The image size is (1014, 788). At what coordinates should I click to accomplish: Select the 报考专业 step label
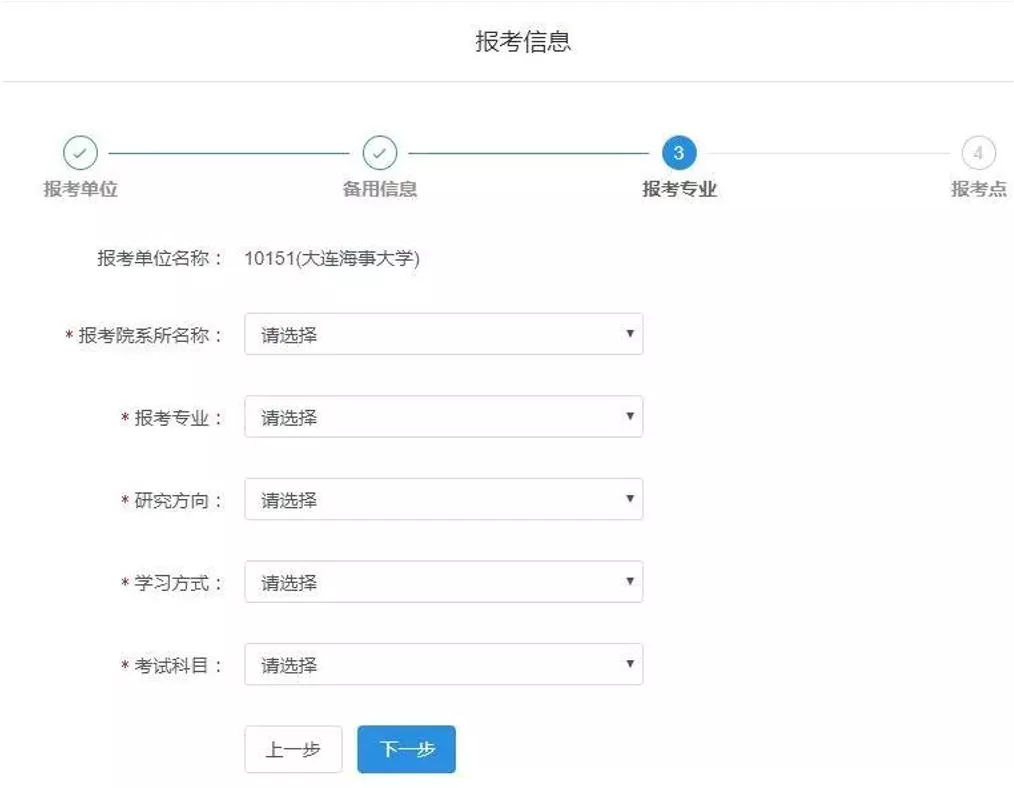pyautogui.click(x=679, y=189)
